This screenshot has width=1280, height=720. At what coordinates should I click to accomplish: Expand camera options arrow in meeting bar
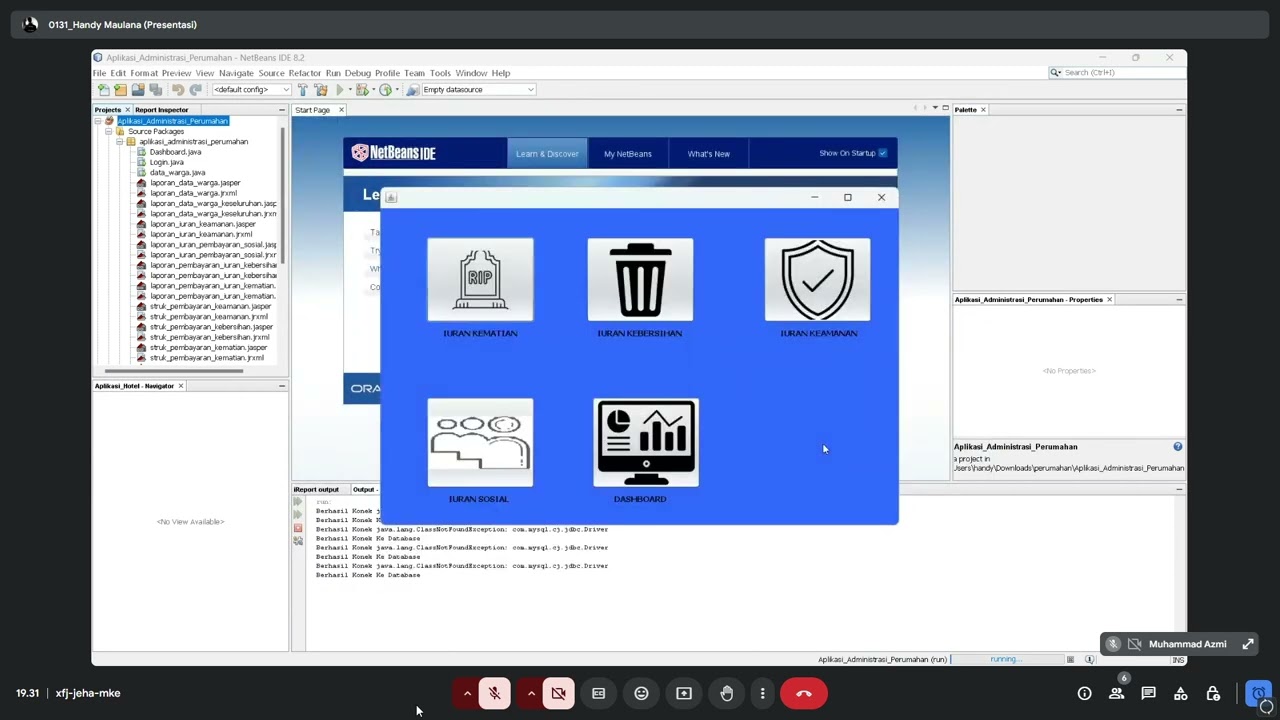531,693
